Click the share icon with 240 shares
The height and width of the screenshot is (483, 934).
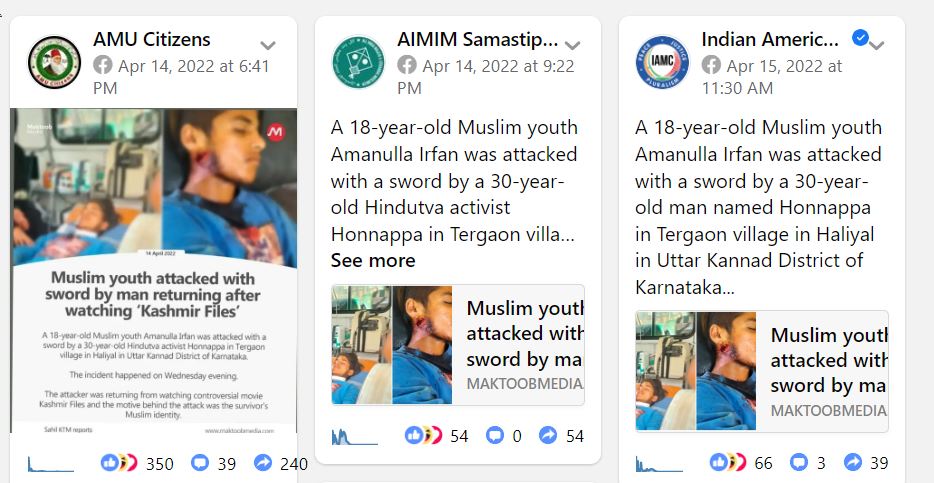pyautogui.click(x=263, y=463)
